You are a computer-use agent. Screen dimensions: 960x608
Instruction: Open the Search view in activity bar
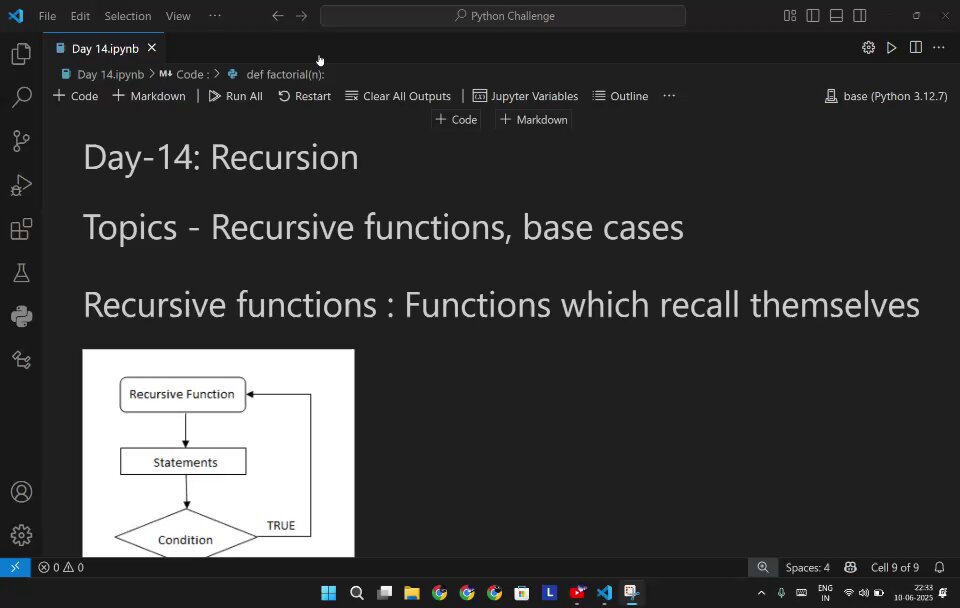(21, 97)
